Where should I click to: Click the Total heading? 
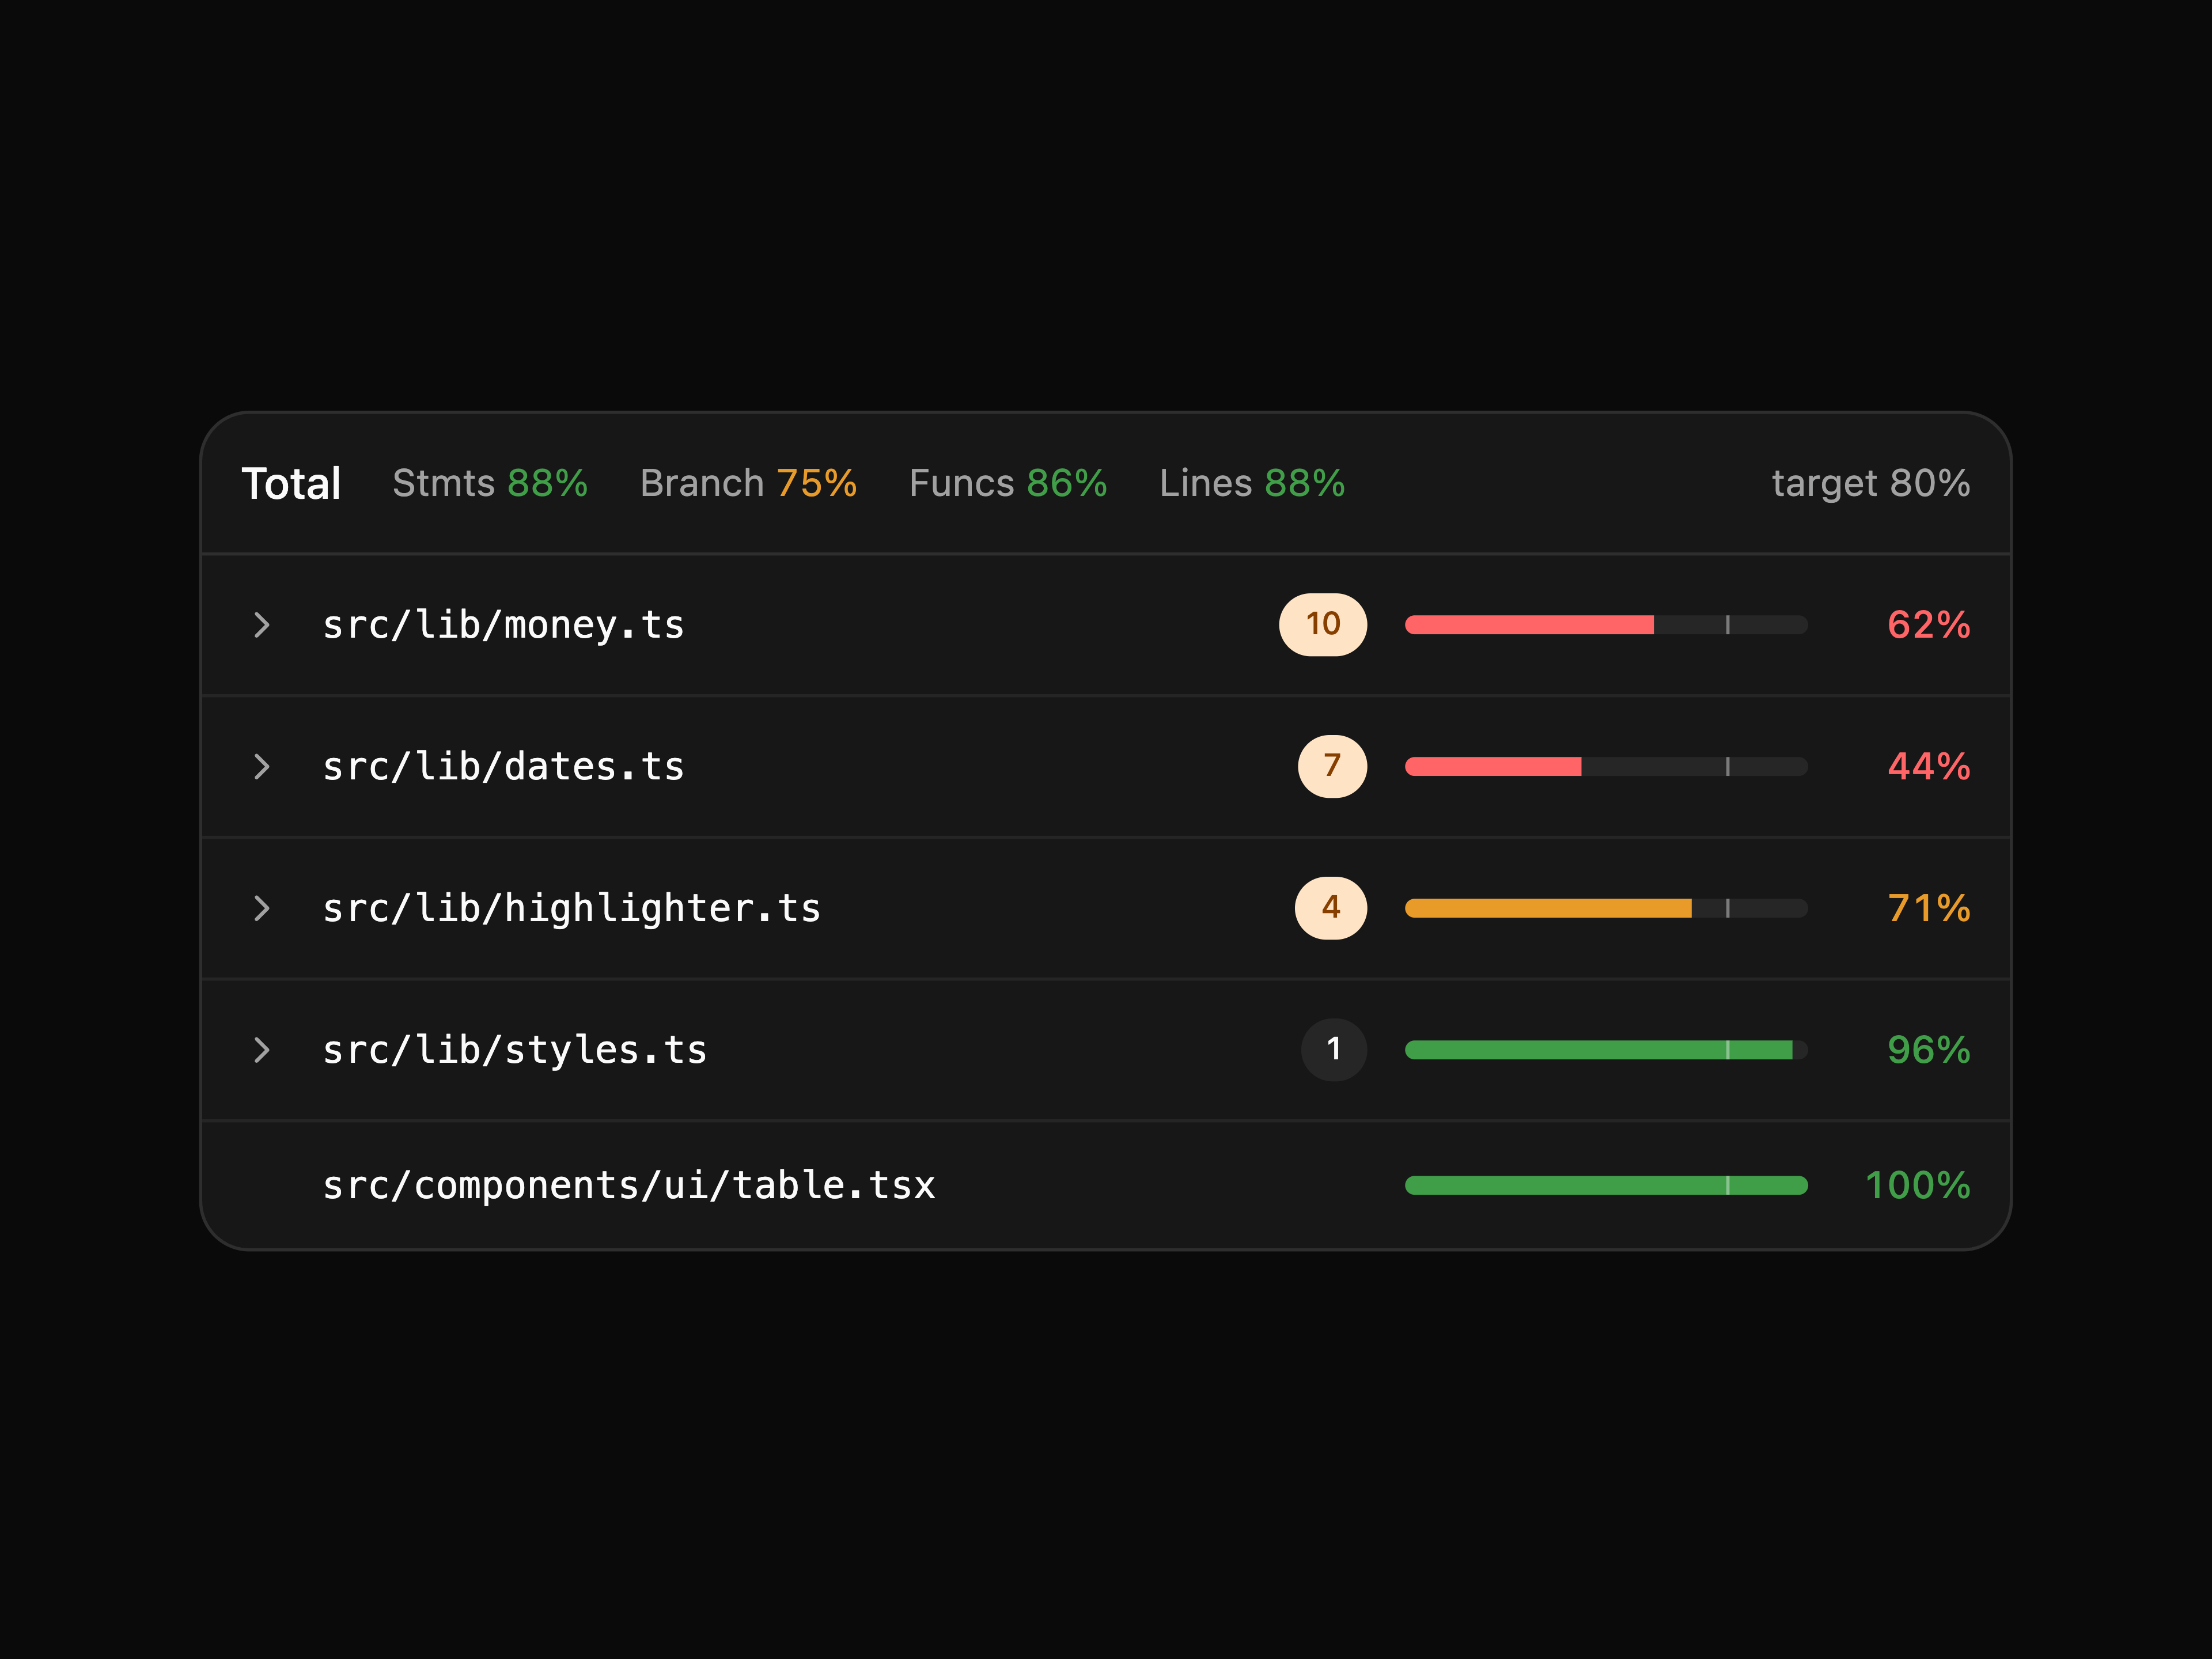[291, 484]
